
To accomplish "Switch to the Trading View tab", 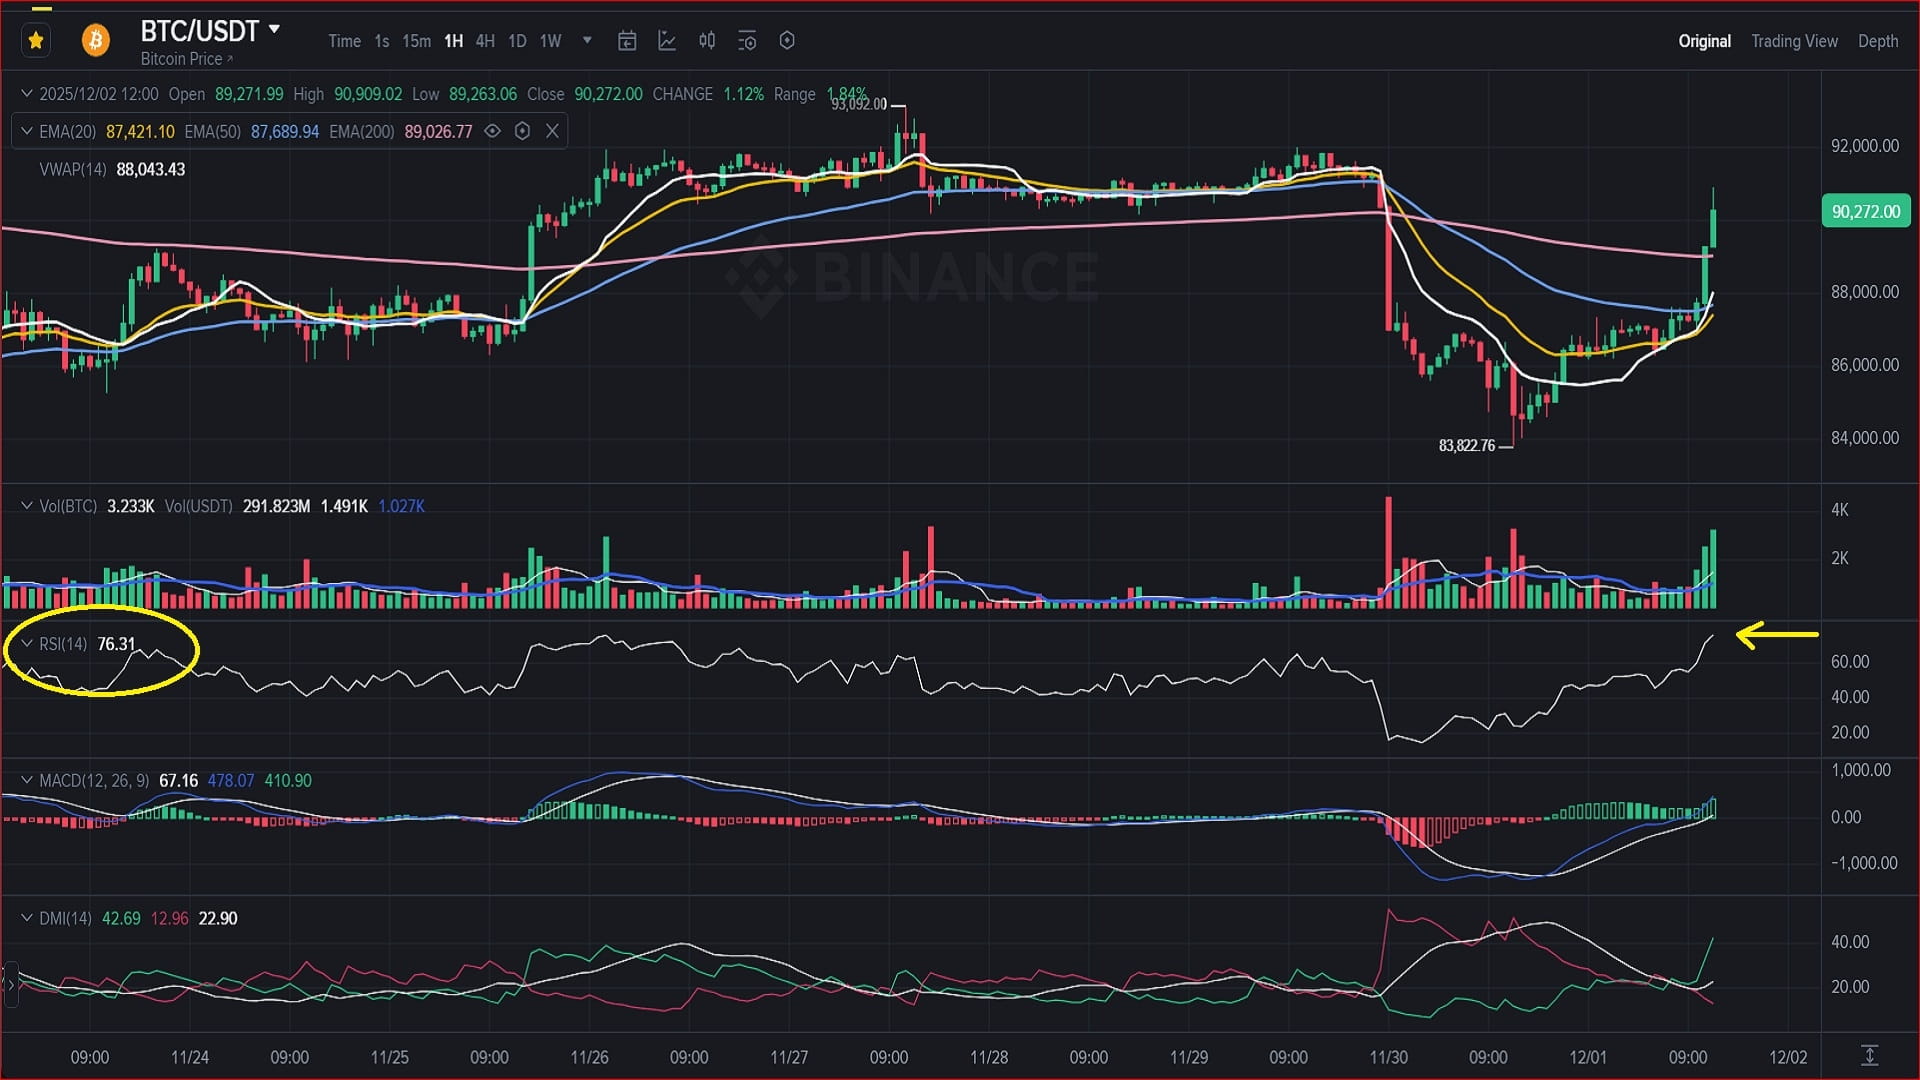I will pos(1794,41).
